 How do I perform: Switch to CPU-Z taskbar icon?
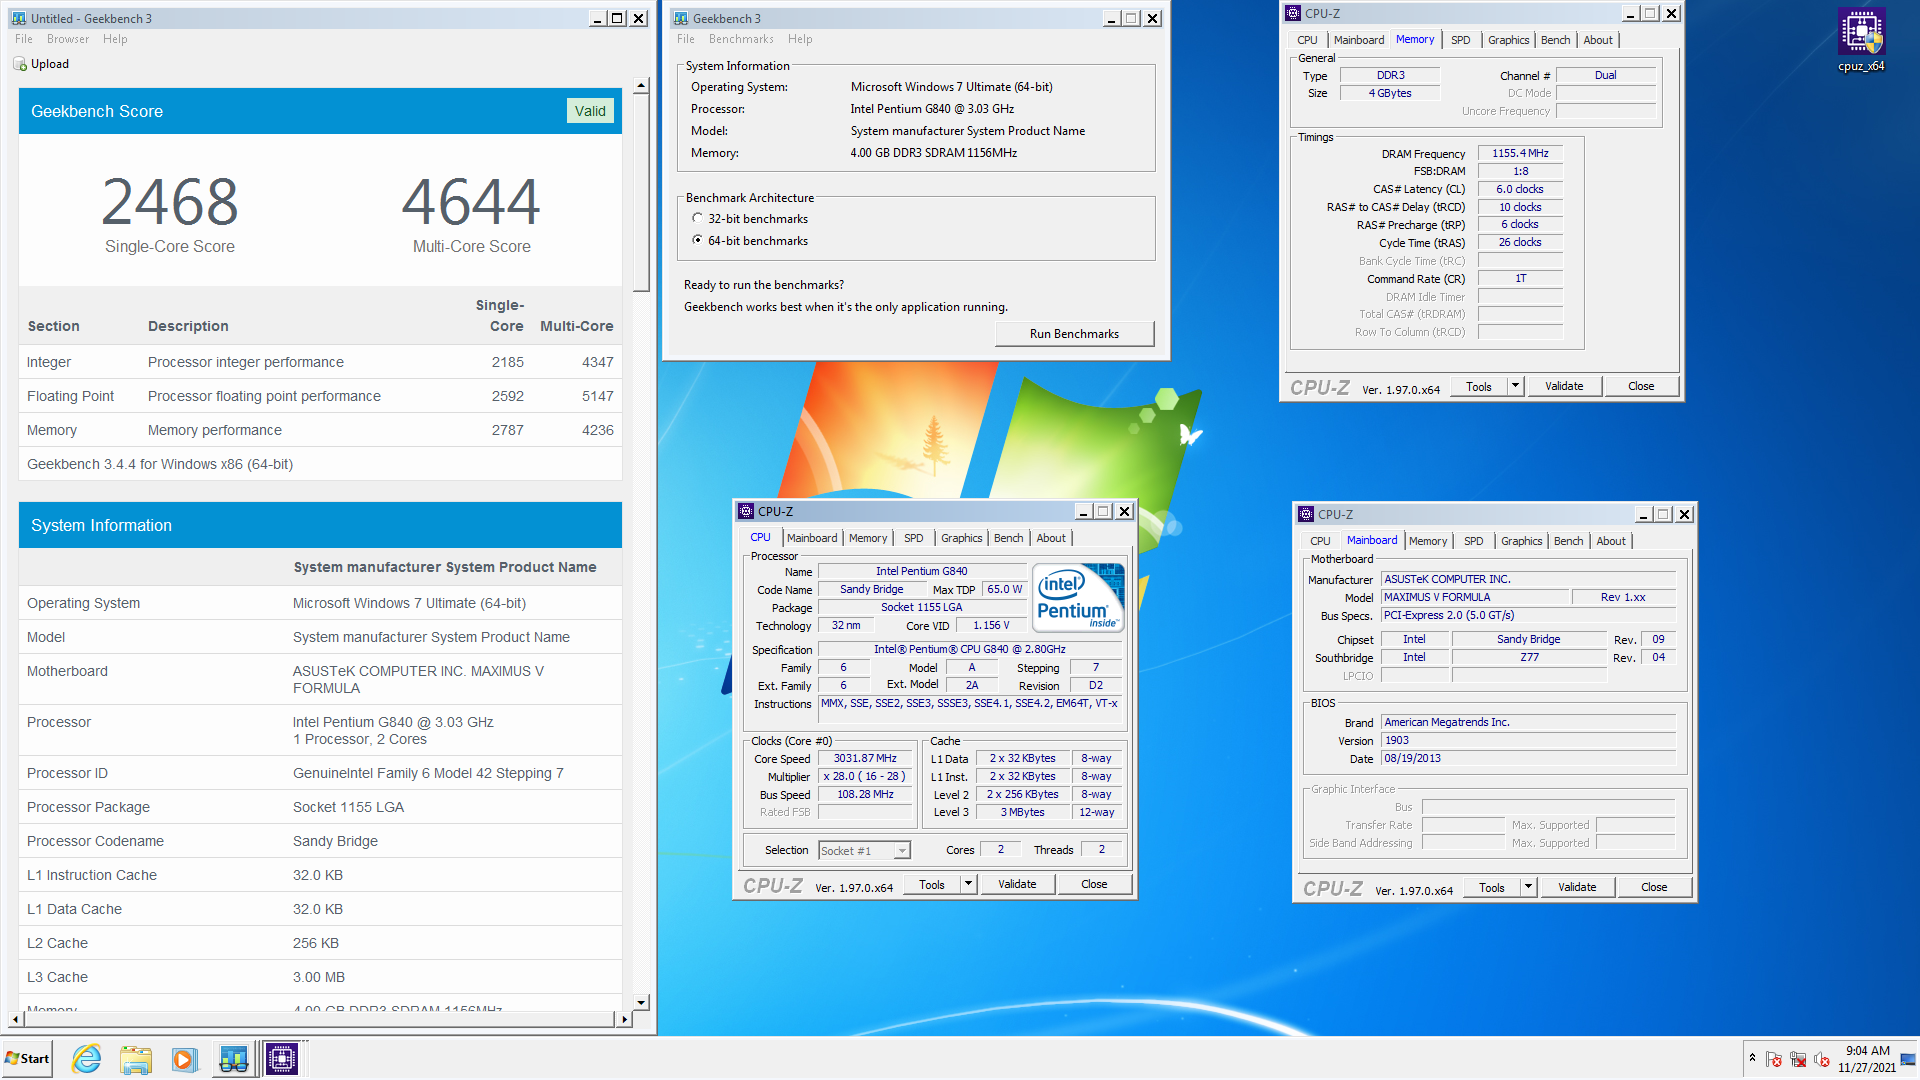click(x=282, y=1059)
